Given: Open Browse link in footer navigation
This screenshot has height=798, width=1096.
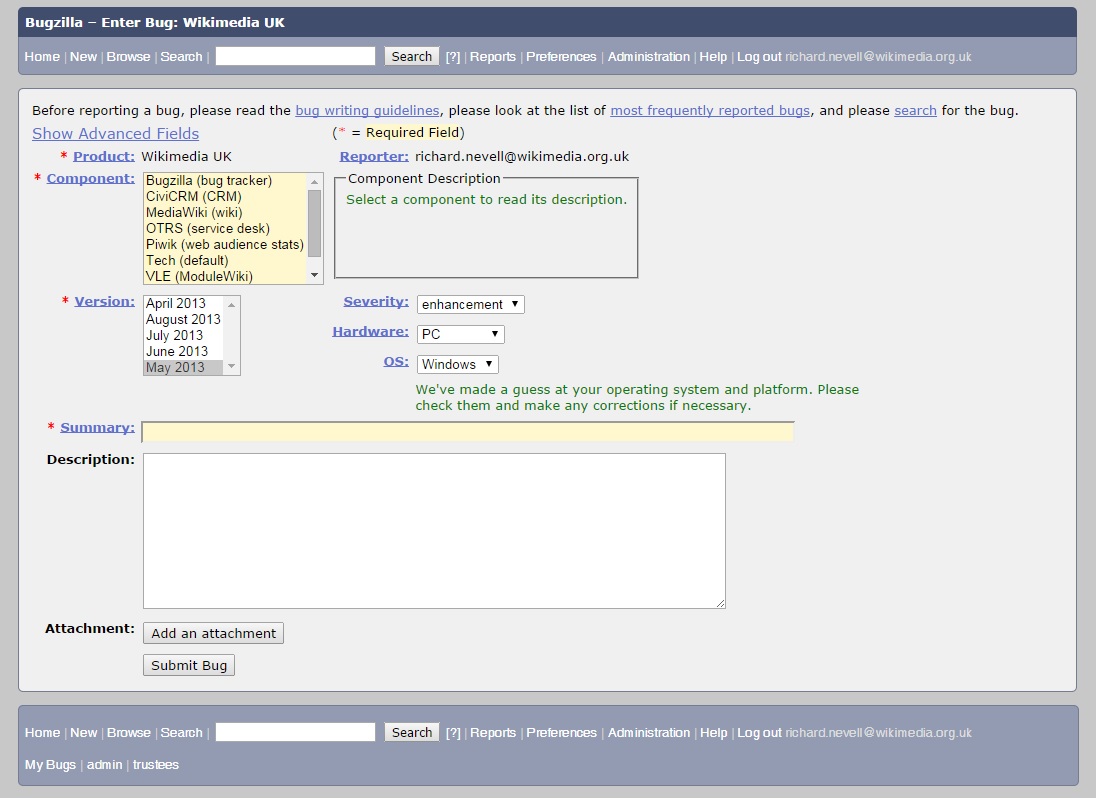Looking at the screenshot, I should click(x=129, y=732).
